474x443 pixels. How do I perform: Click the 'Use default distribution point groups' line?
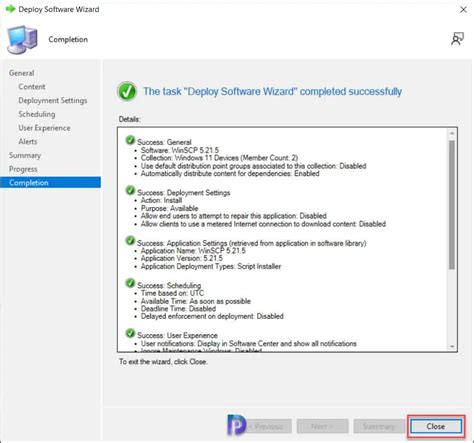point(253,166)
